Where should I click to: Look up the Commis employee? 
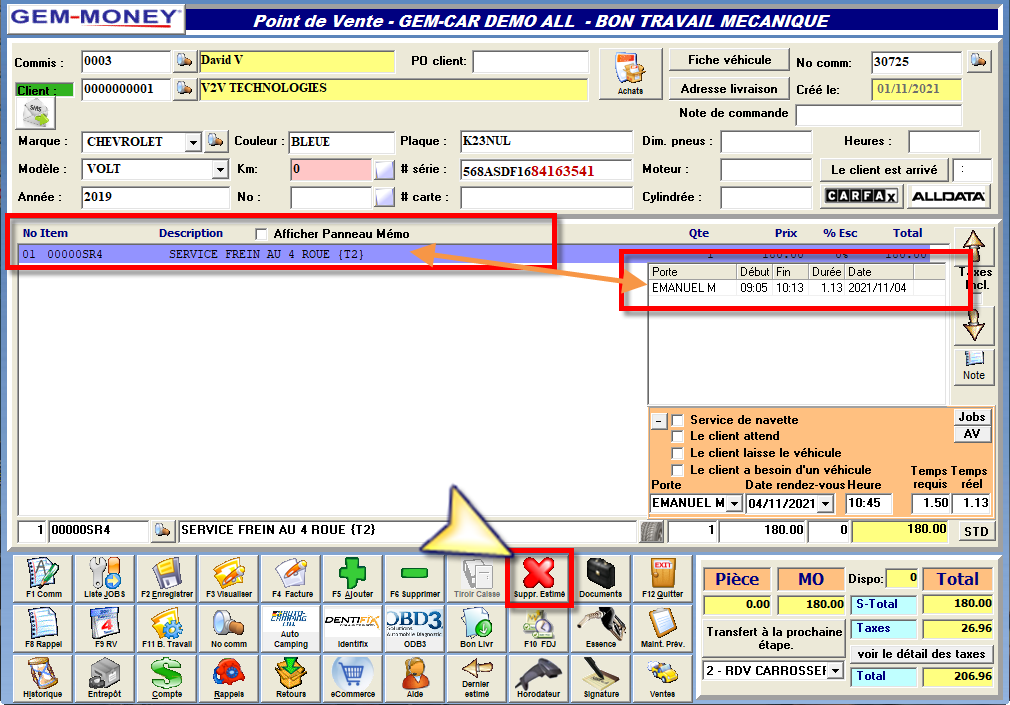click(184, 61)
